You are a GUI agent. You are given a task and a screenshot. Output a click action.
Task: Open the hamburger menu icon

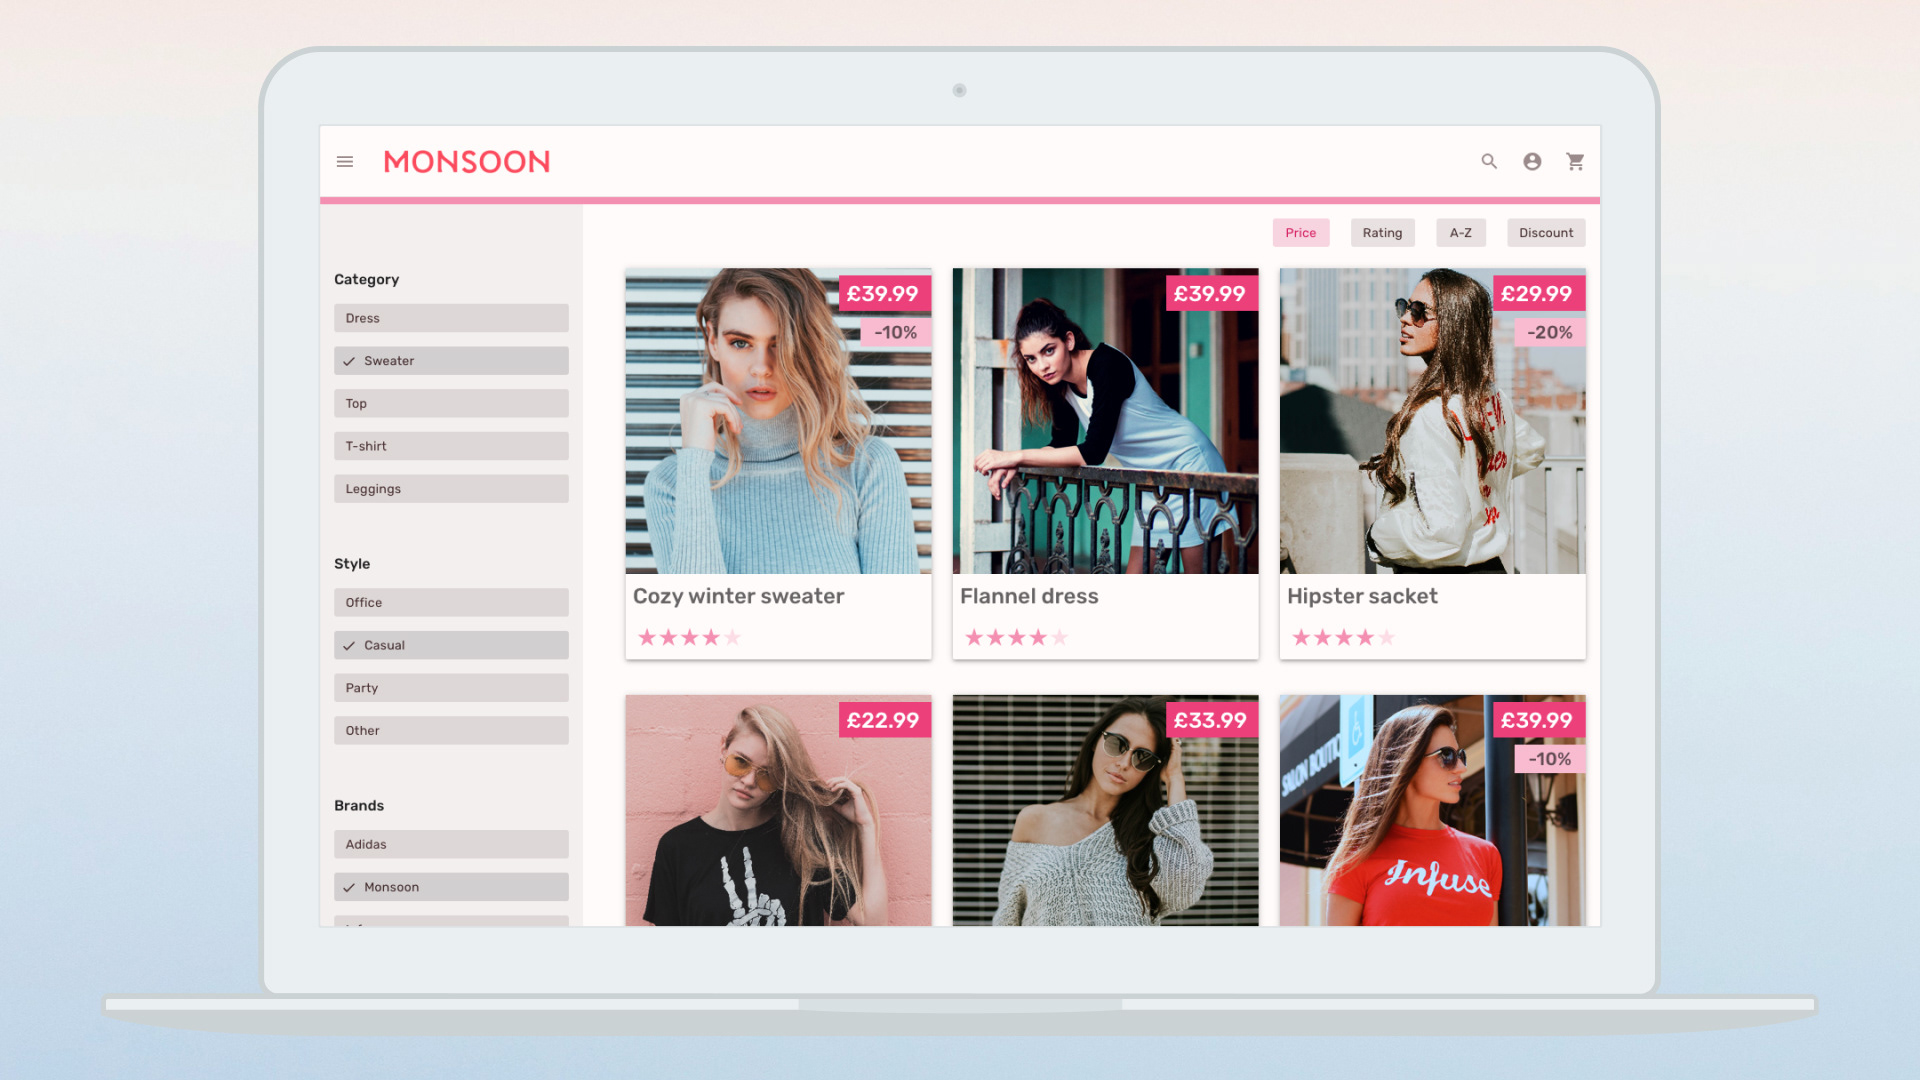tap(345, 161)
